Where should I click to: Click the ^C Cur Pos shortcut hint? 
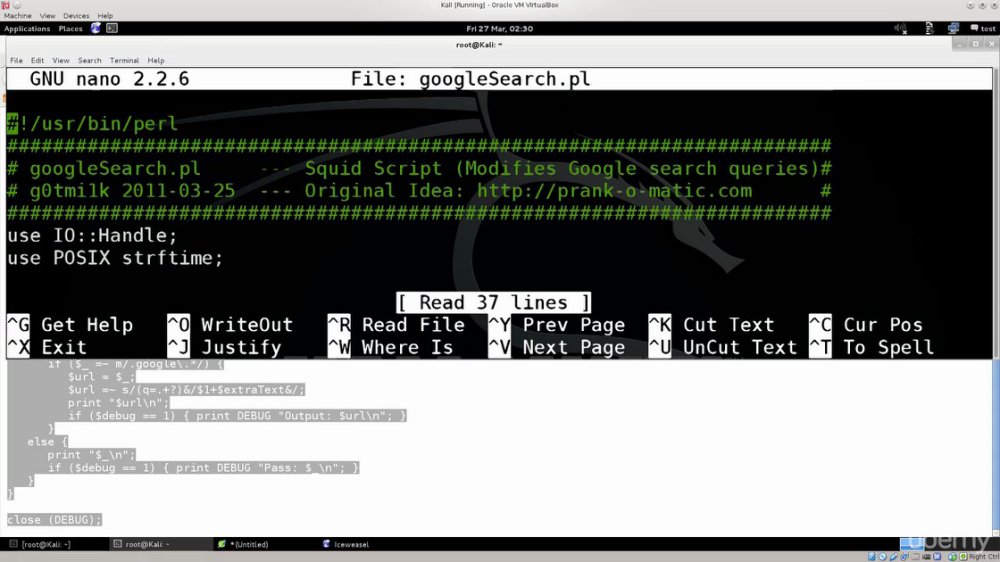865,325
